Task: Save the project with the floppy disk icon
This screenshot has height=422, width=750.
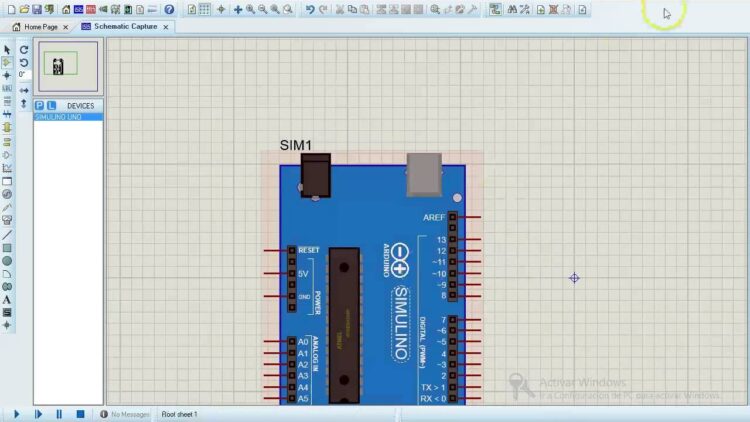Action: (x=36, y=10)
